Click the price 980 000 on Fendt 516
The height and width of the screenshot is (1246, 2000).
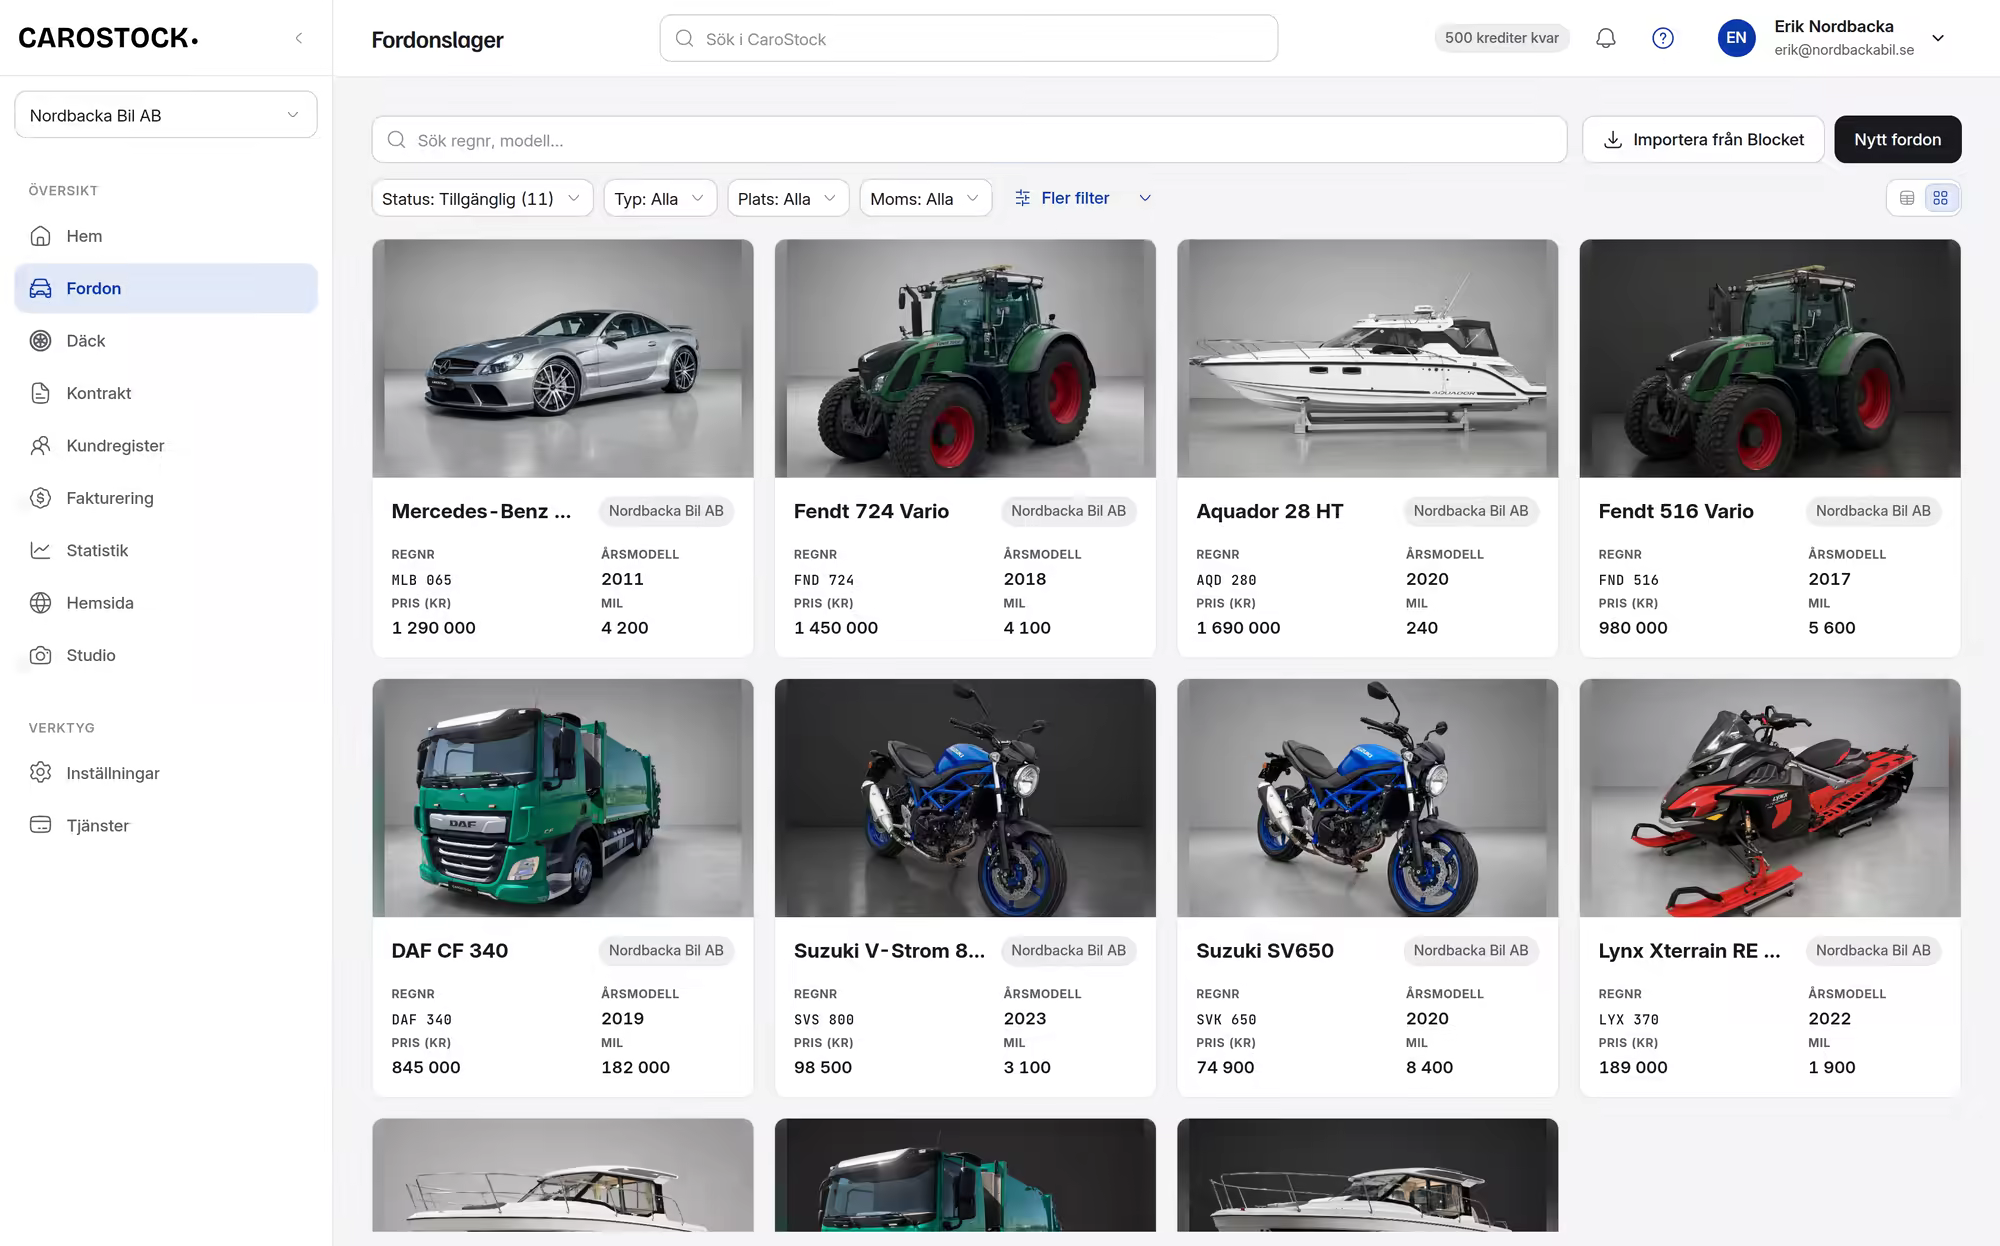[1633, 628]
